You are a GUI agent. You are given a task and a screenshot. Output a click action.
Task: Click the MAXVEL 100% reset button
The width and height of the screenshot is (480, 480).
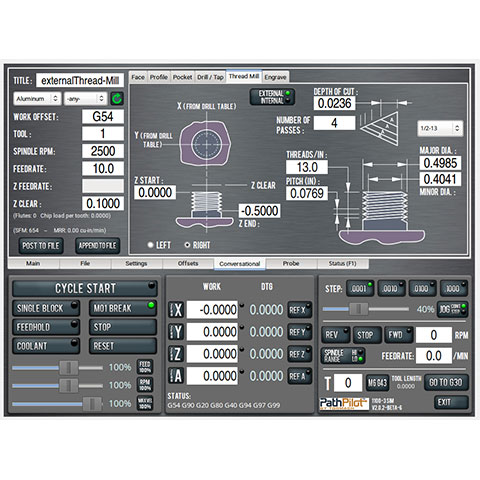(145, 403)
